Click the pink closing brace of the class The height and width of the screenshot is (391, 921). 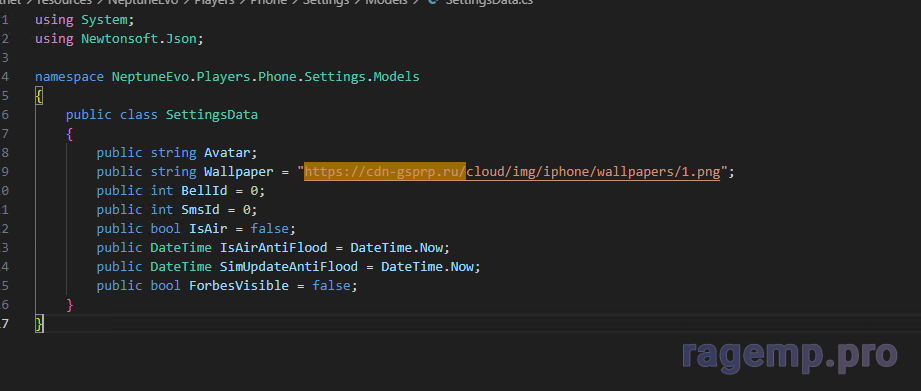[x=69, y=305]
